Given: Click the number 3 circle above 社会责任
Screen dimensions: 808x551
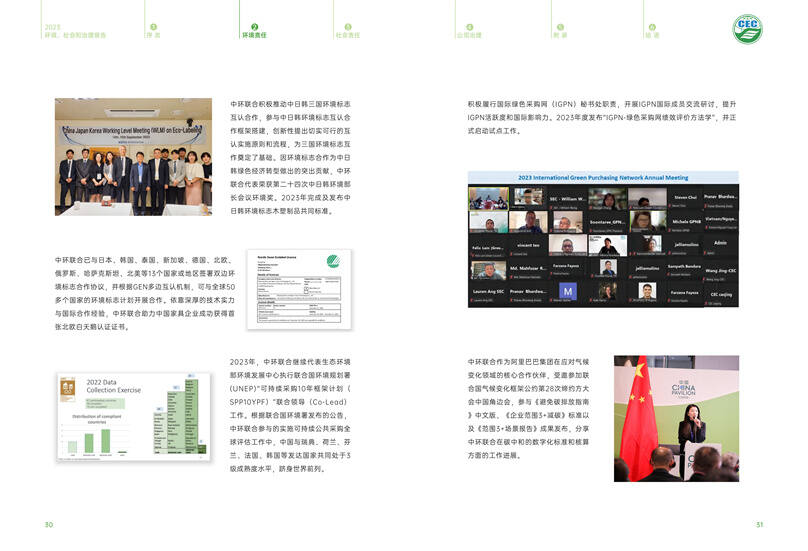Looking at the screenshot, I should click(348, 27).
